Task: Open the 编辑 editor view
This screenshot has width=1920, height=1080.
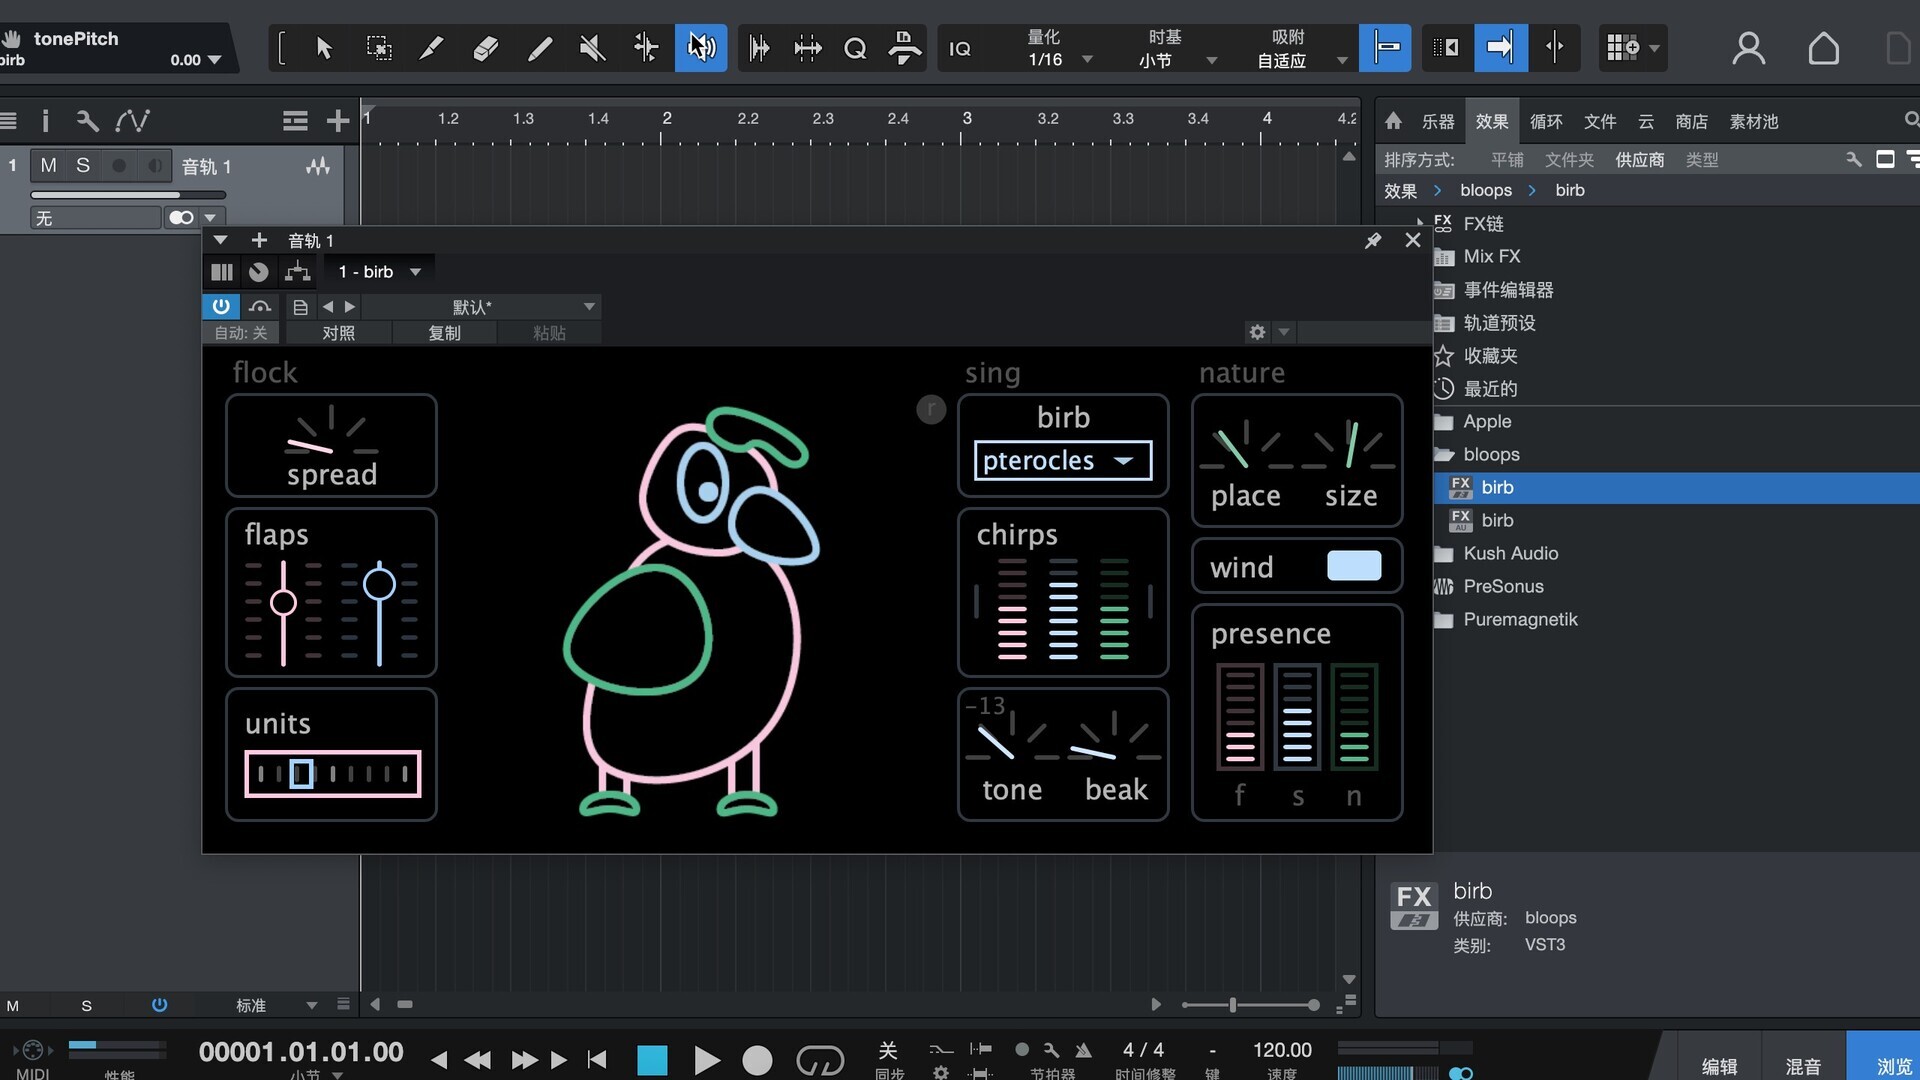Action: [x=1719, y=1066]
